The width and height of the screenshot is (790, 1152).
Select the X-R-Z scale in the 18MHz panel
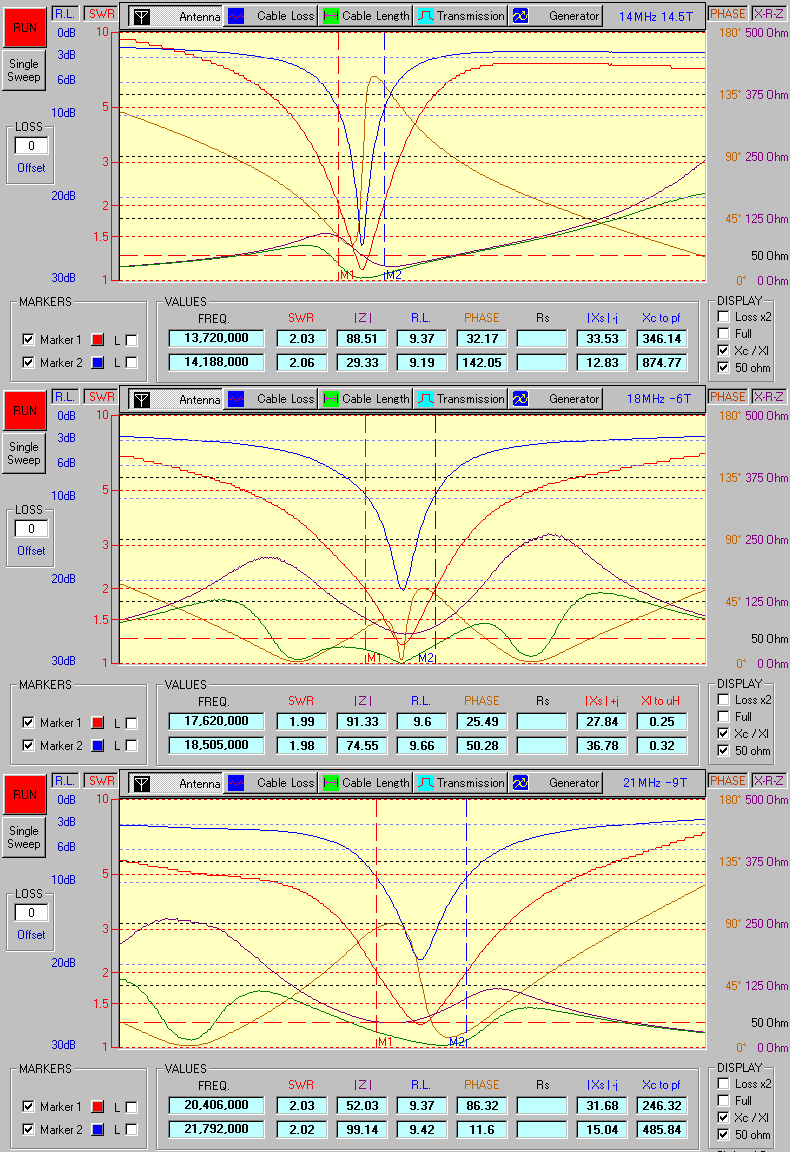click(768, 397)
